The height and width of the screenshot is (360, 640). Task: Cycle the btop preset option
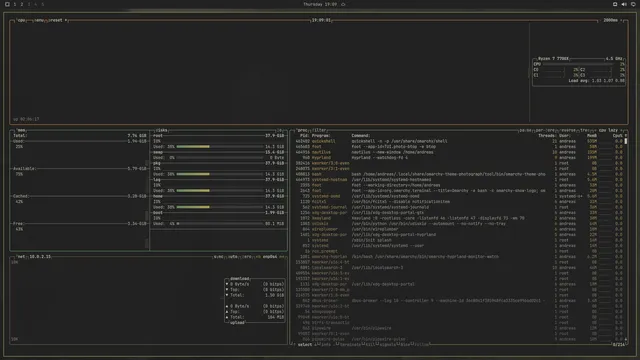56,20
